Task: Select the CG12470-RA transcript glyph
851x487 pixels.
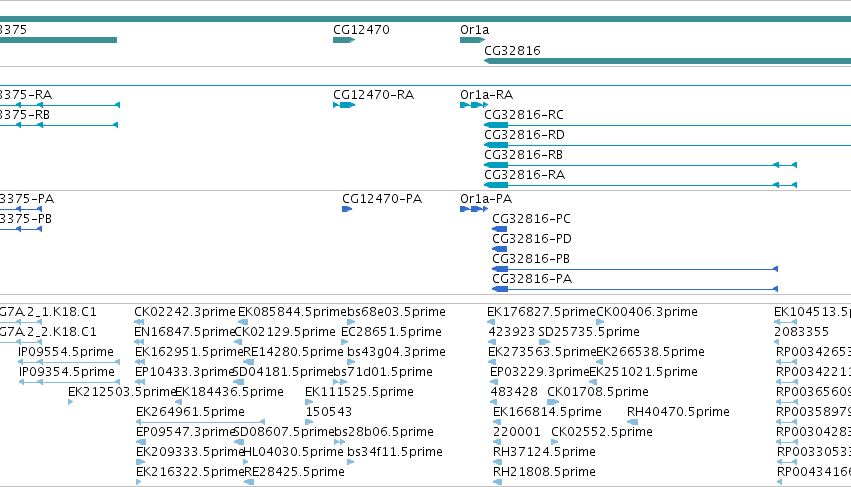Action: (x=344, y=105)
